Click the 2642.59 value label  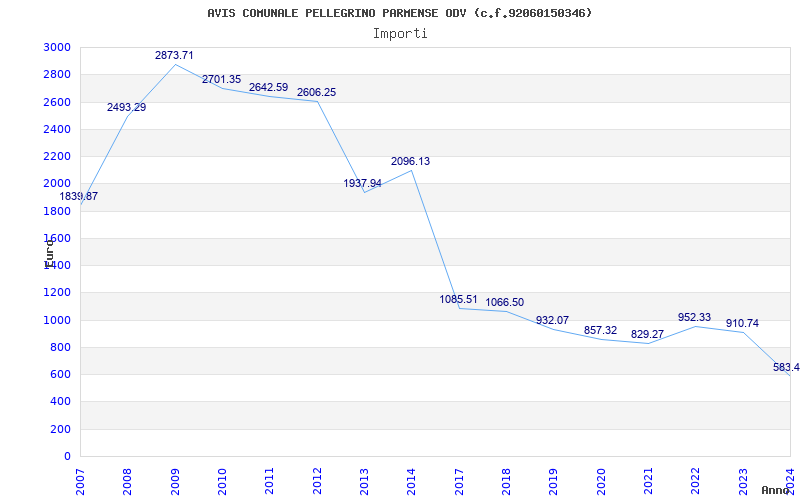[x=268, y=87]
